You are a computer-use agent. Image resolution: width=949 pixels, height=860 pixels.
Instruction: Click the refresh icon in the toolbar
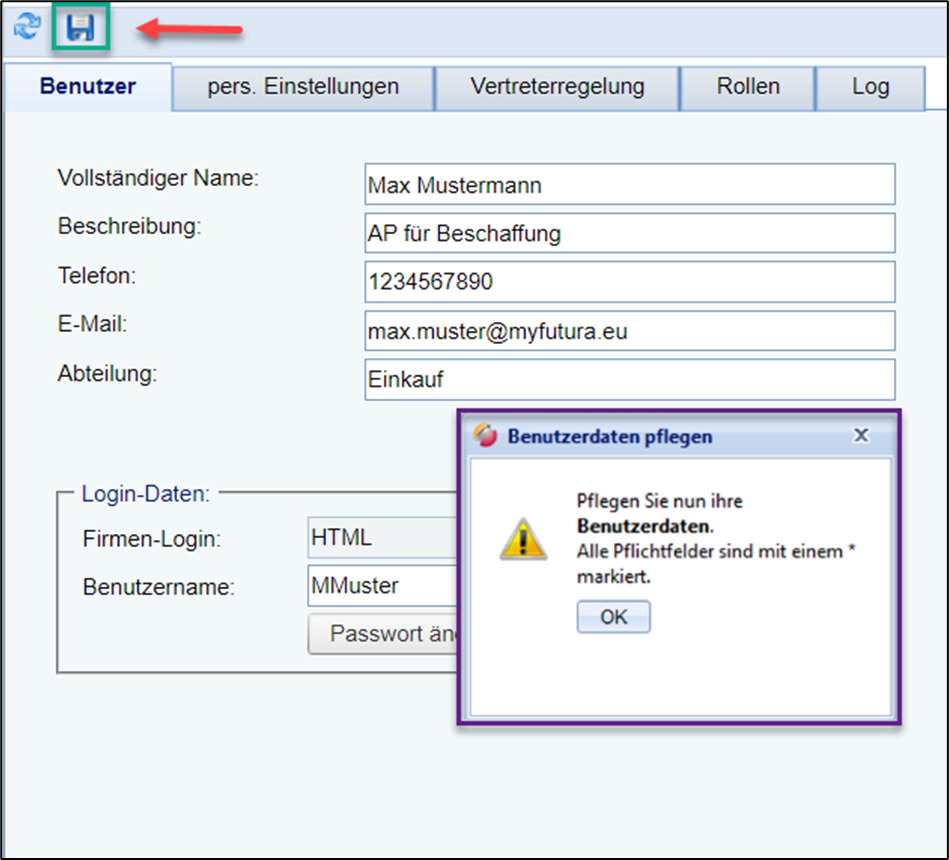click(x=26, y=28)
